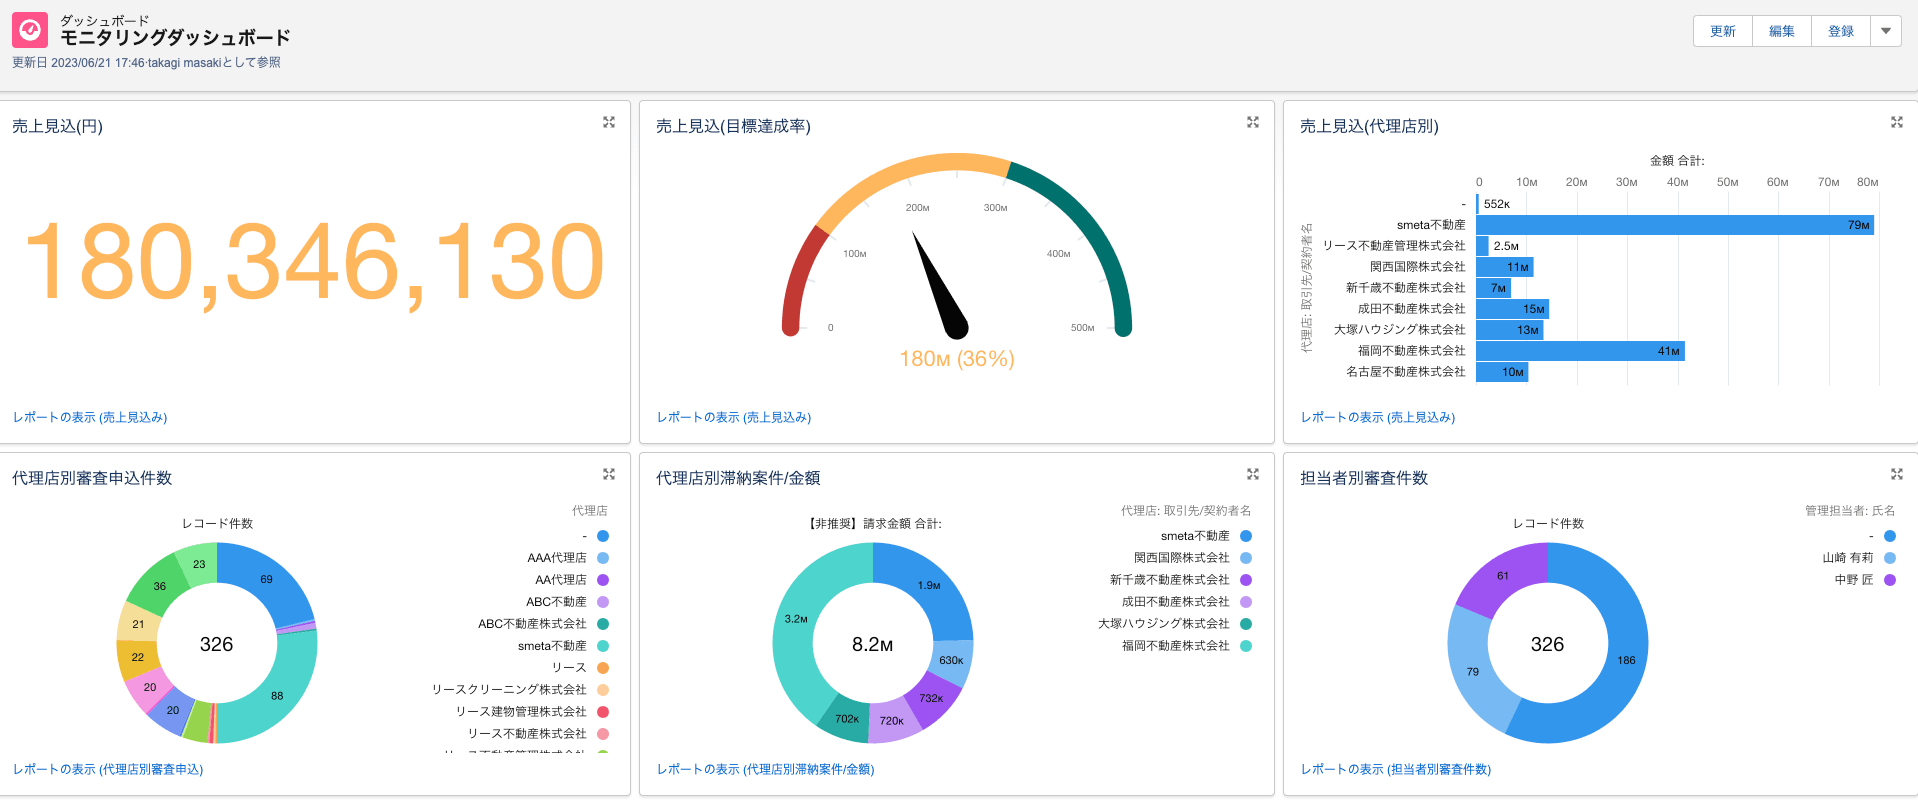The image size is (1918, 802).
Task: Select smeta不動産 dot in 代理店別審査申込件数 legend
Action: [x=603, y=646]
